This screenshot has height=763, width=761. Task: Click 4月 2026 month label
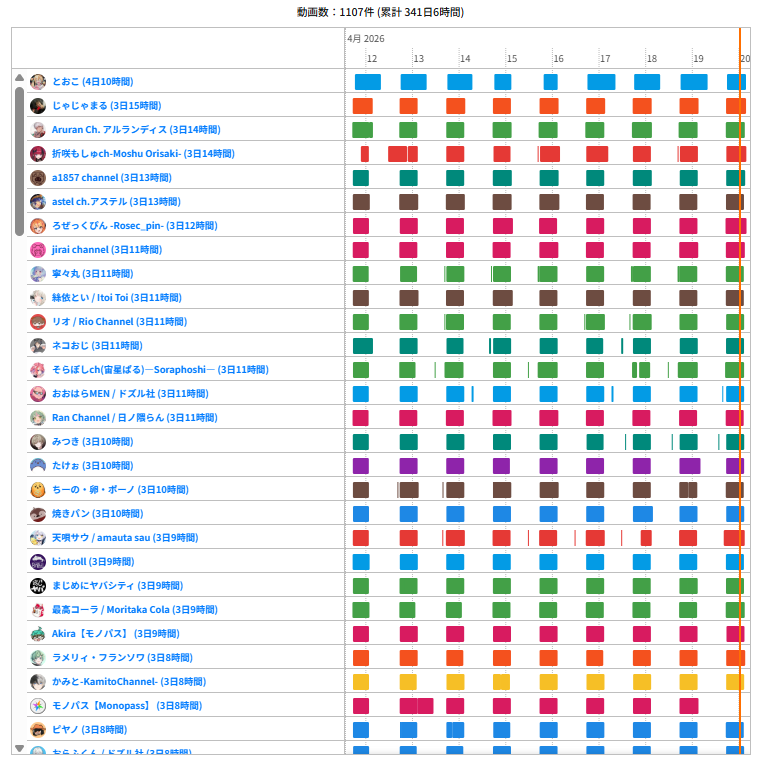tap(366, 39)
